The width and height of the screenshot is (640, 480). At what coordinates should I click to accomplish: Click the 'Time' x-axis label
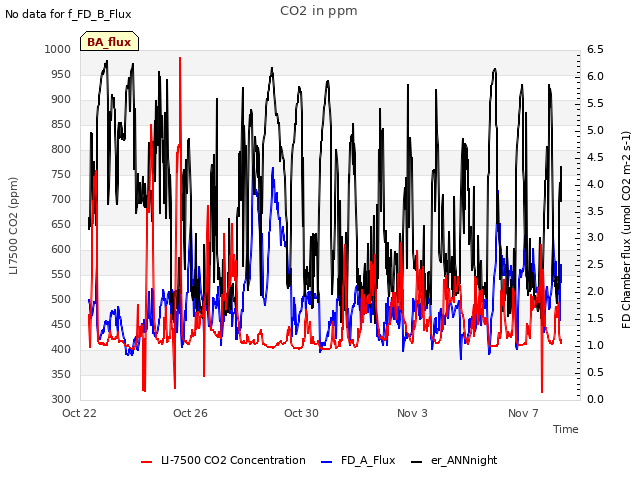[x=566, y=429]
